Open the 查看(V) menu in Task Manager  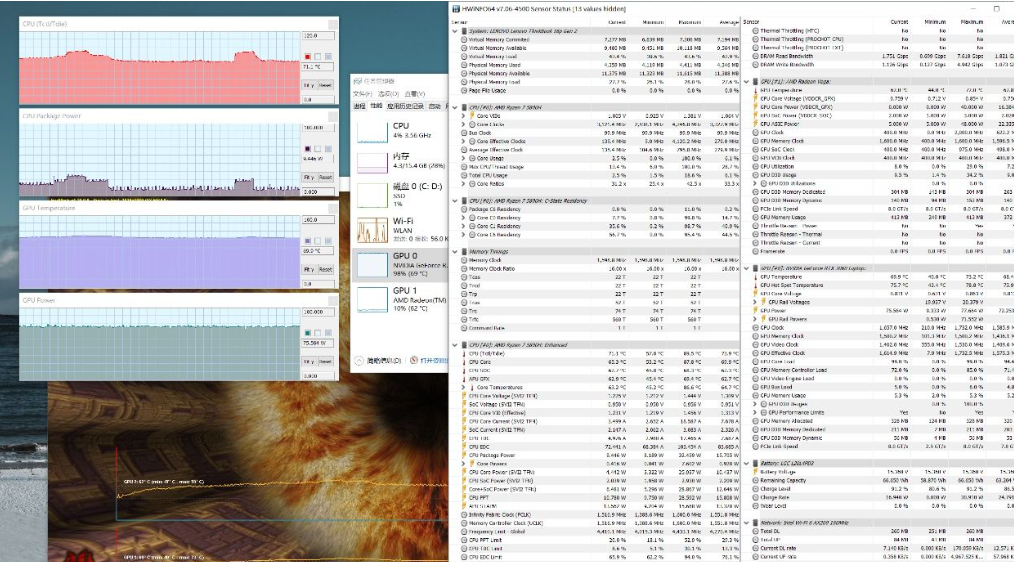(414, 94)
